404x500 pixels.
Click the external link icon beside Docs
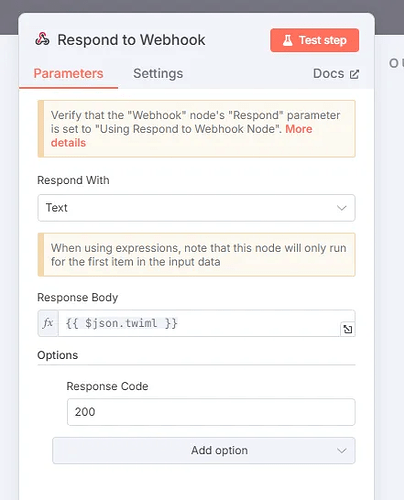tap(354, 74)
